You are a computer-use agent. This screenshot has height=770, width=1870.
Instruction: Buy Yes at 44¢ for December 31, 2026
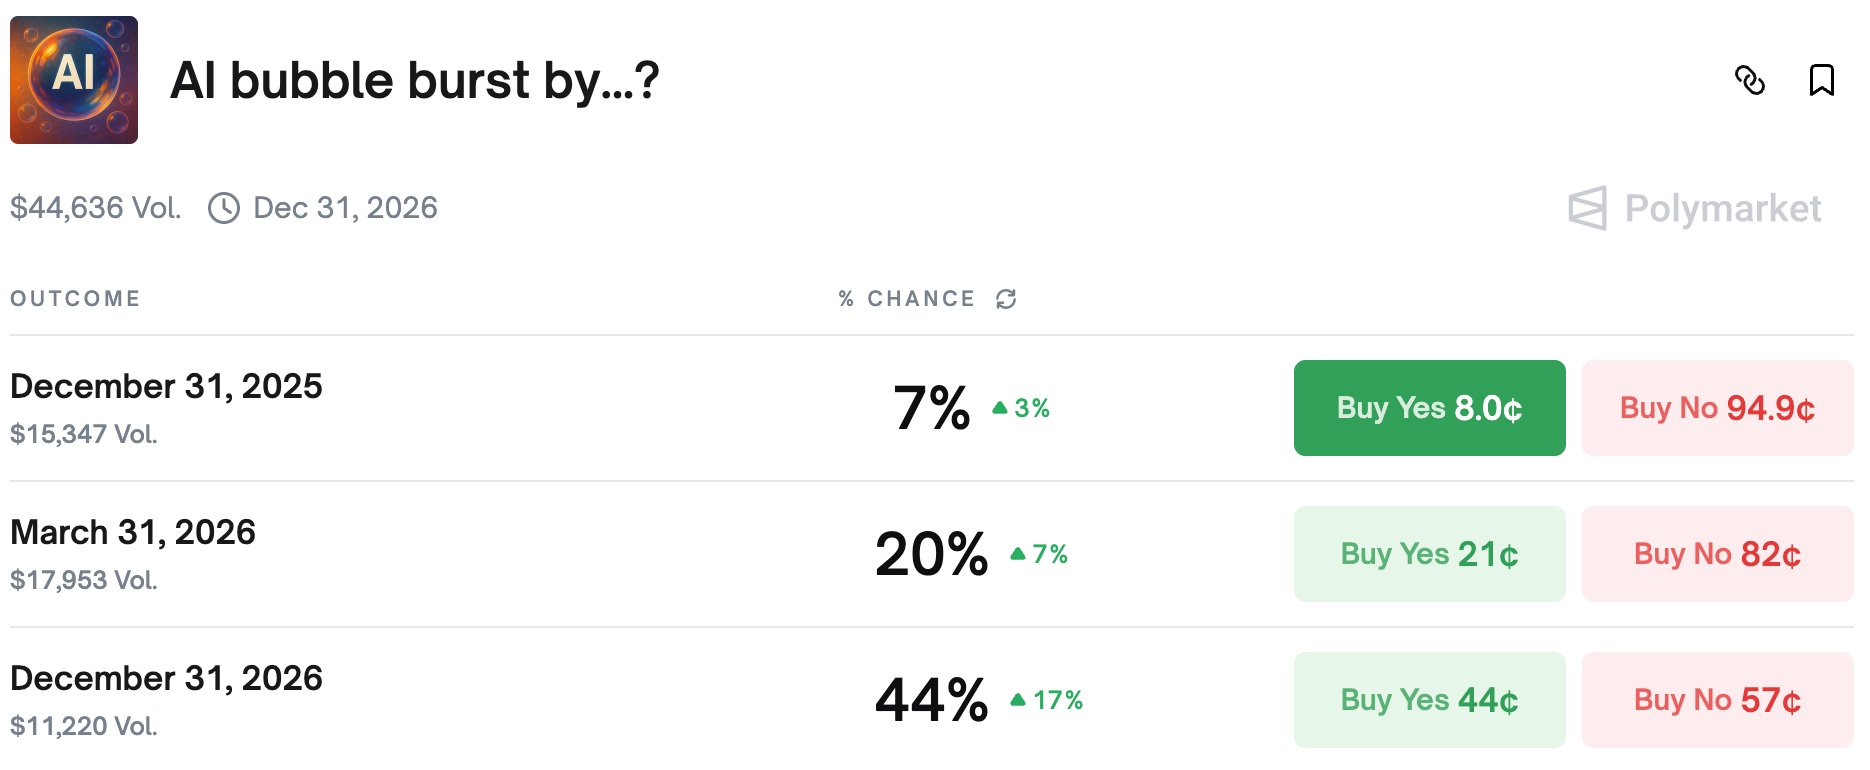[x=1429, y=700]
